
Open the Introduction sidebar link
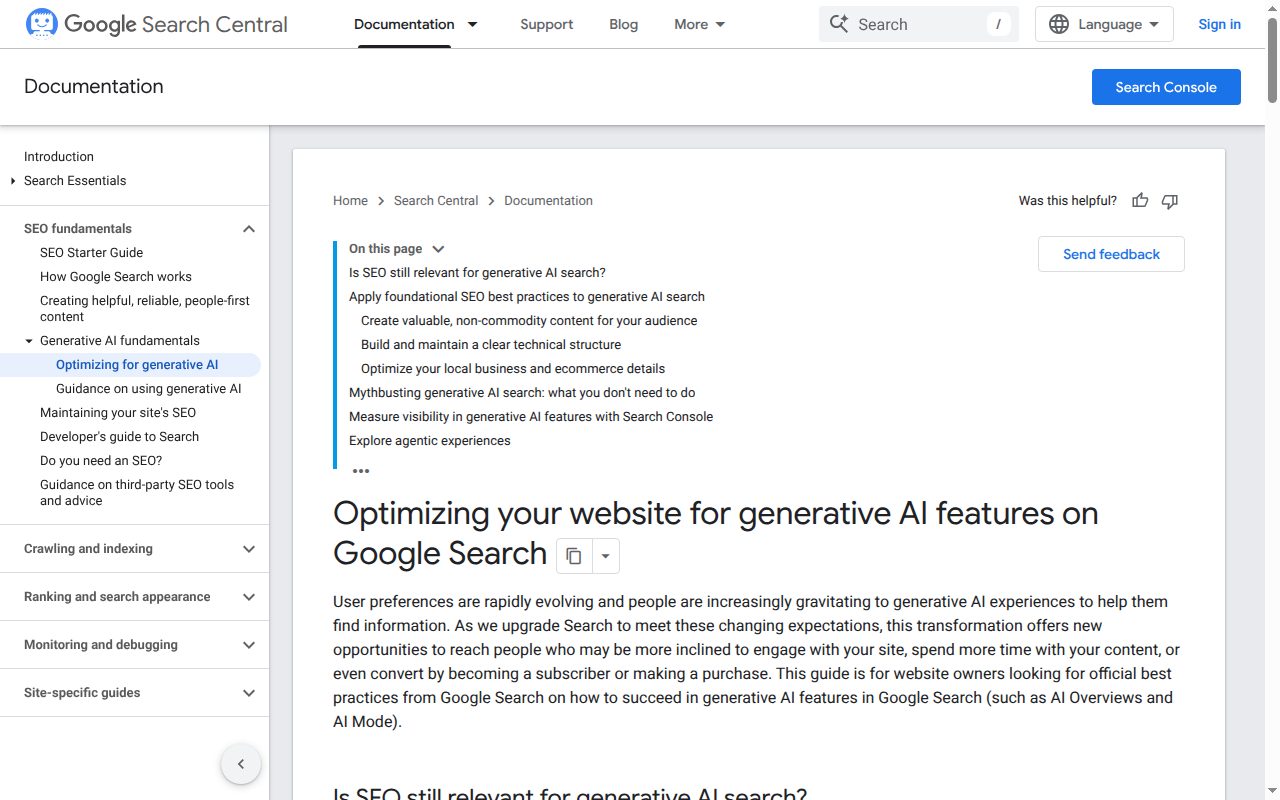click(x=59, y=157)
